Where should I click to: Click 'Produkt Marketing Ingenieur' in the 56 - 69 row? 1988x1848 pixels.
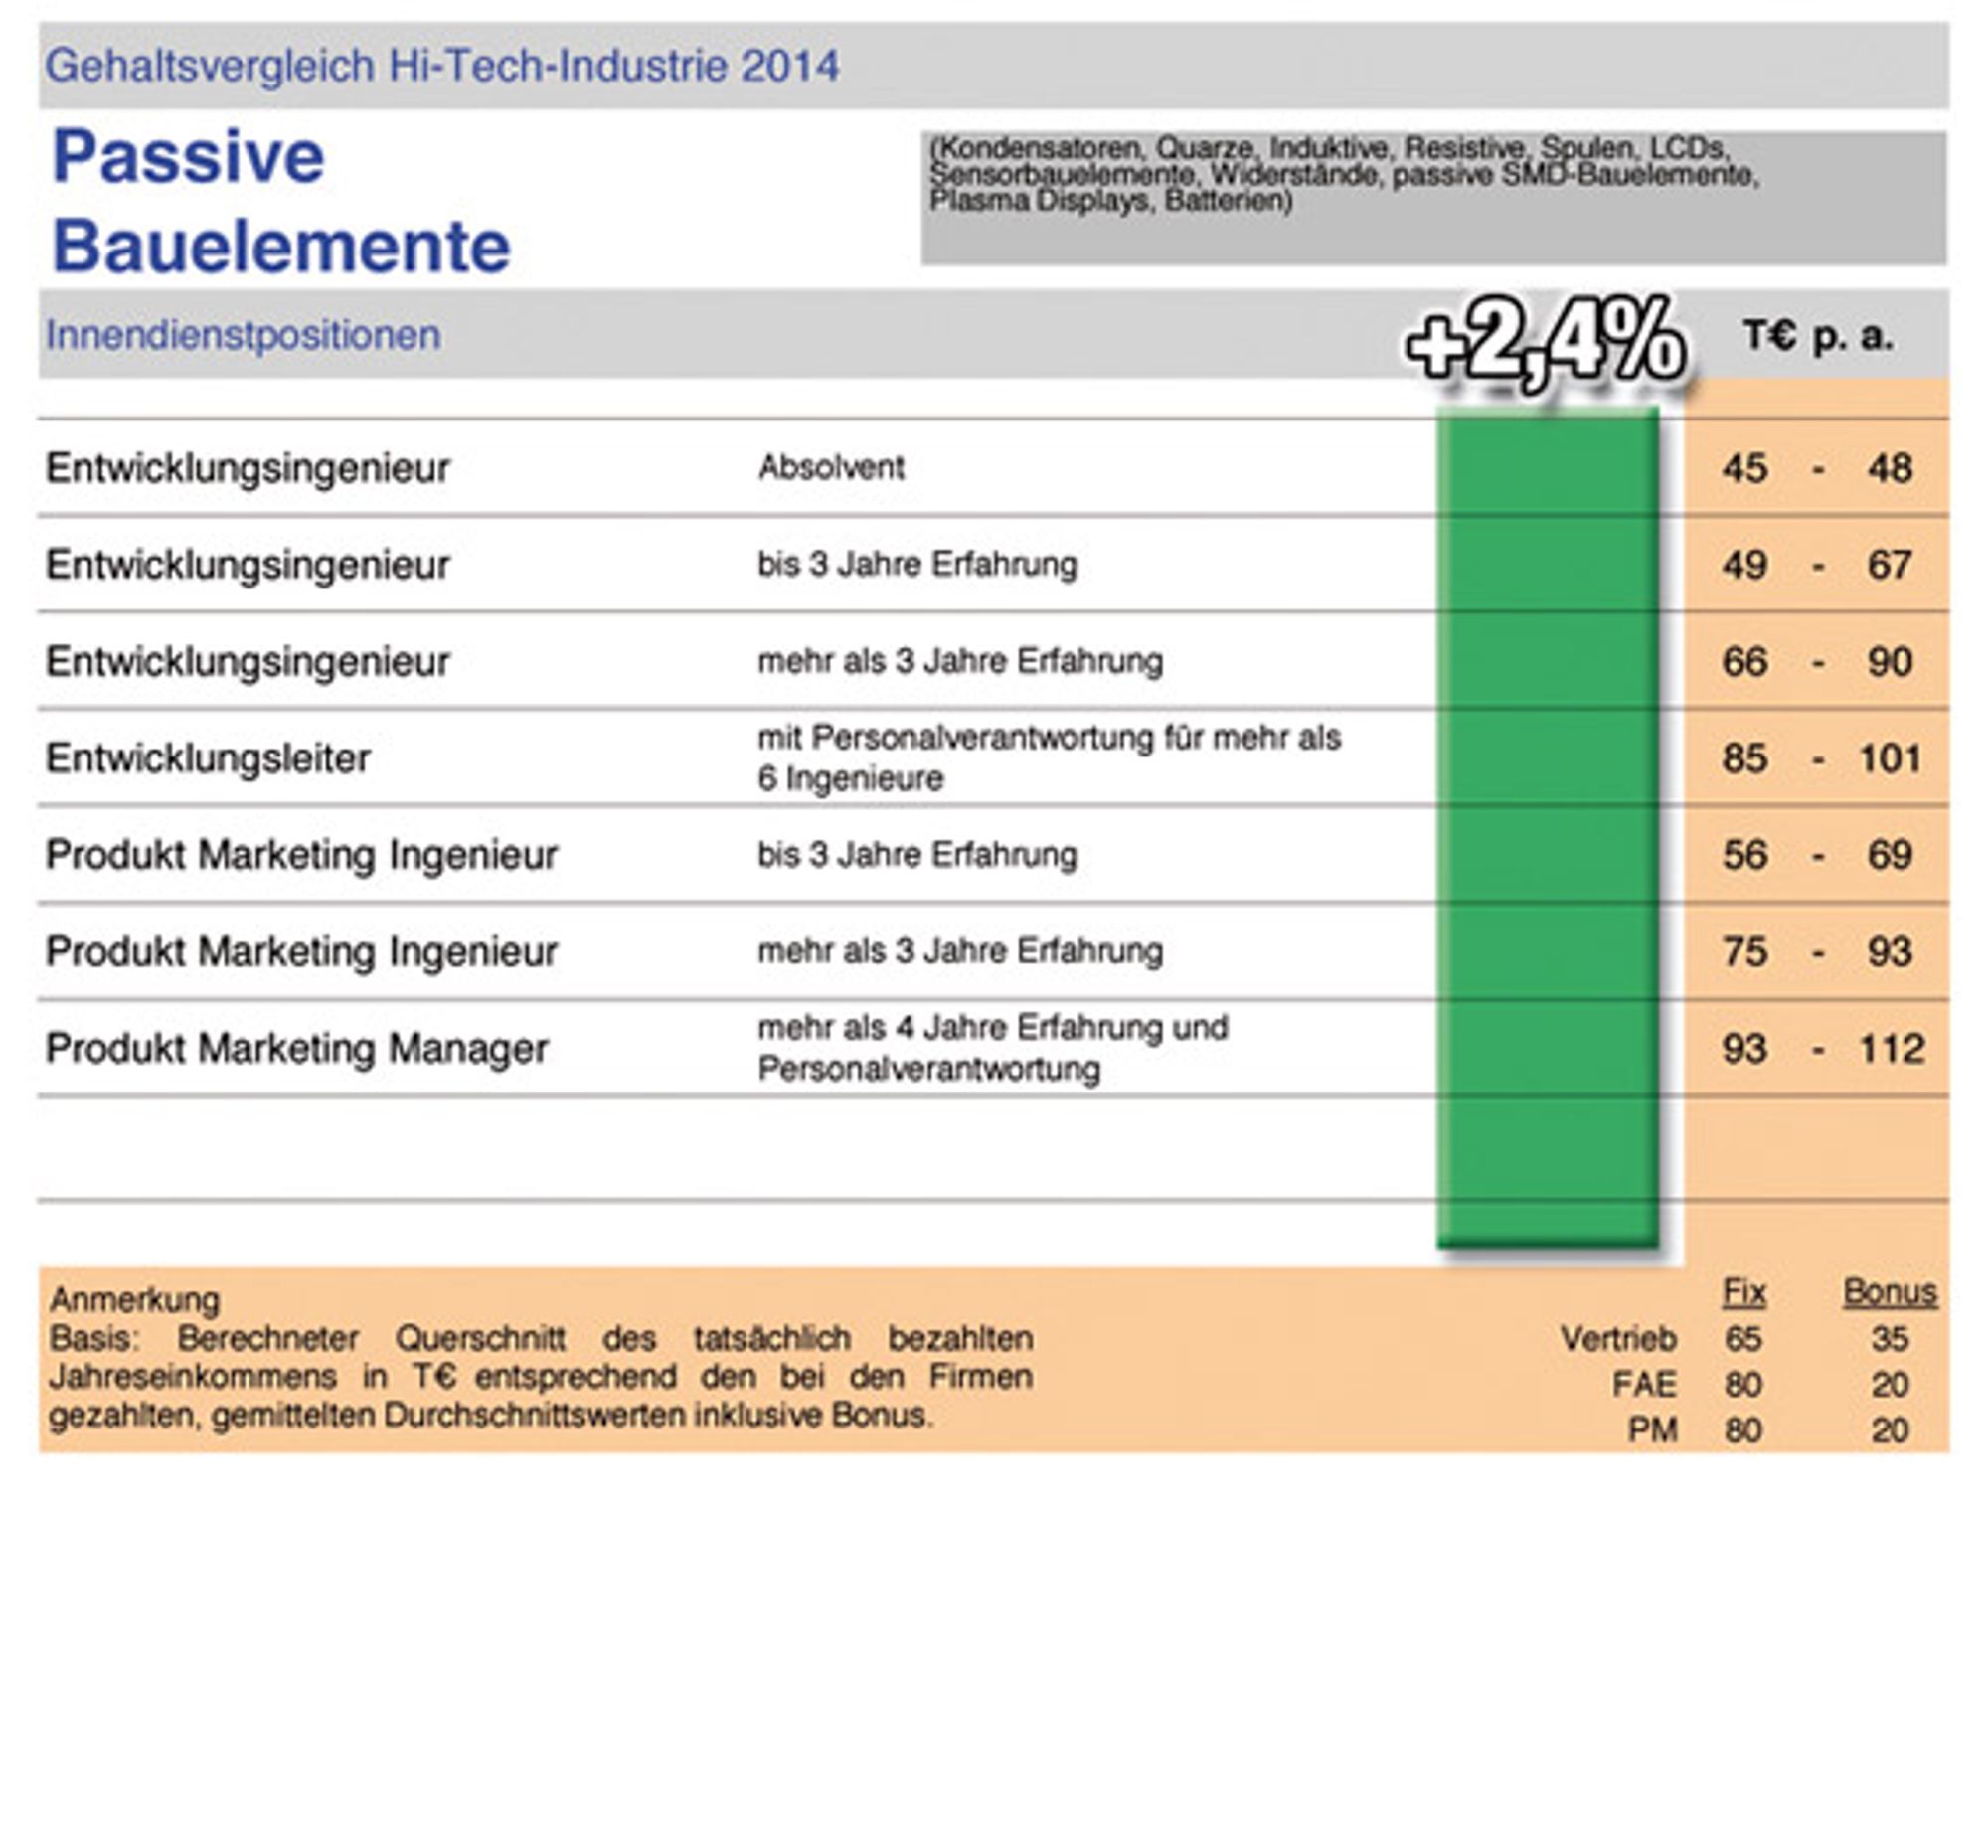(x=301, y=855)
